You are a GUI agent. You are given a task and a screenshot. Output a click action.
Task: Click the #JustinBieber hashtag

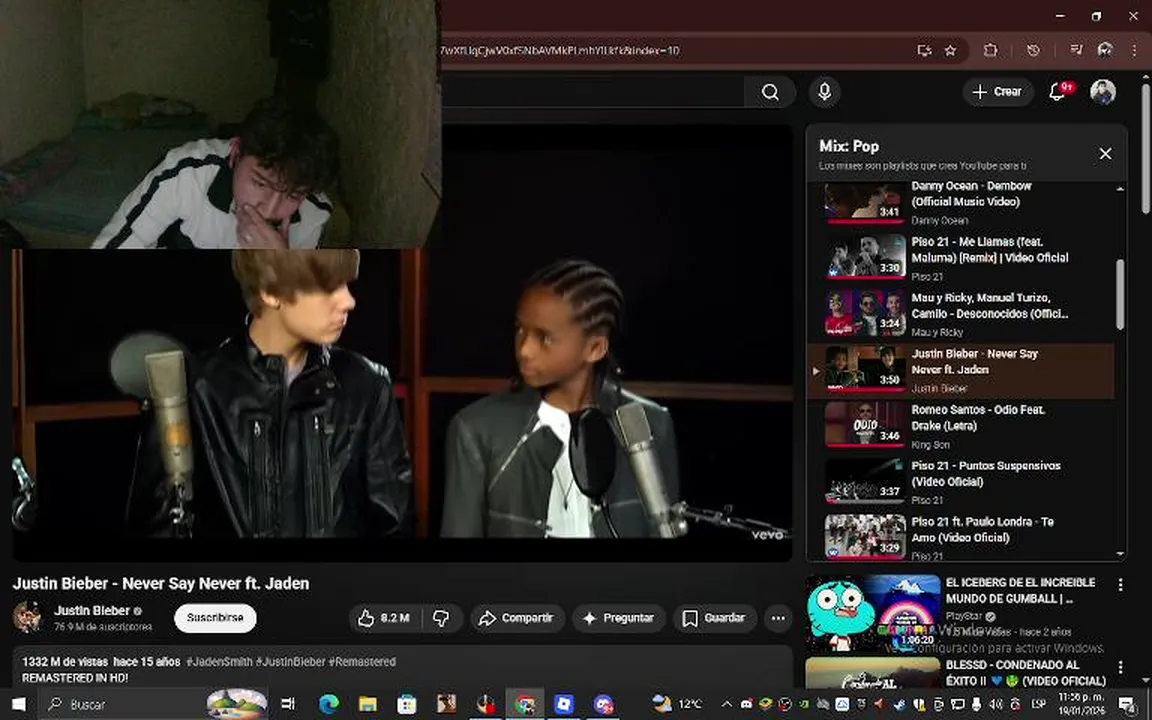[x=290, y=662]
